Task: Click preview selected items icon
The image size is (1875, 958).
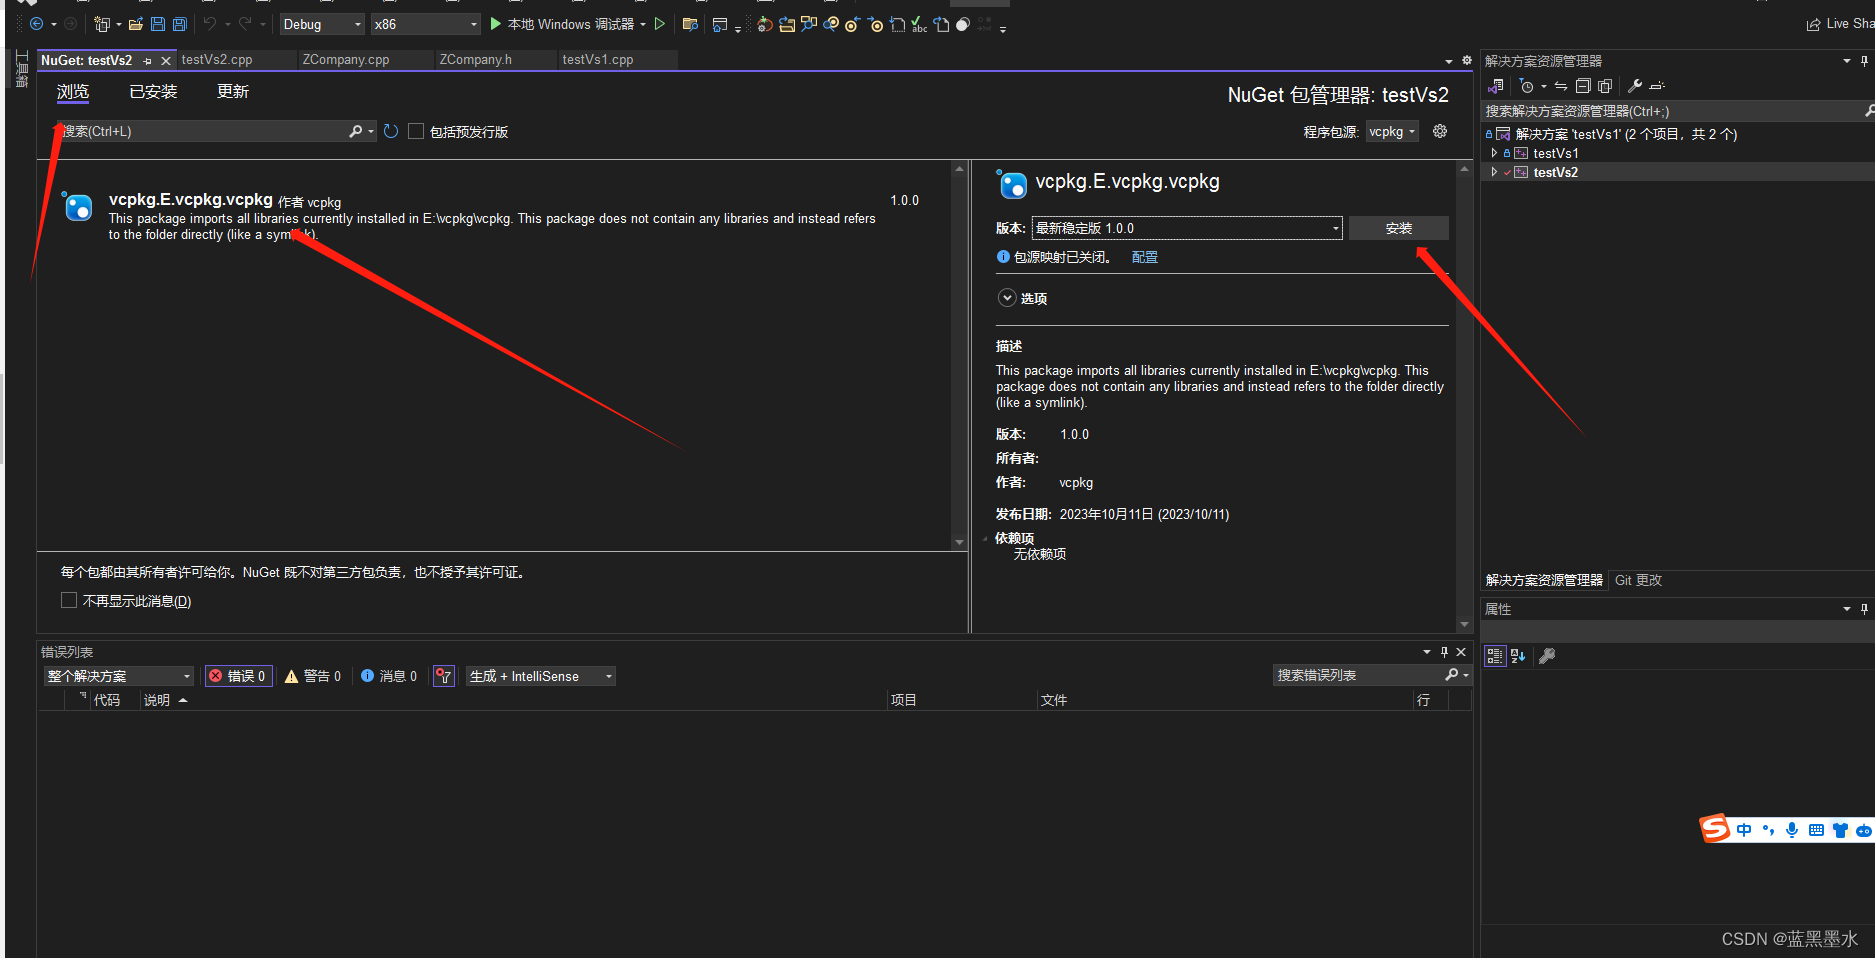Action: coord(1657,86)
